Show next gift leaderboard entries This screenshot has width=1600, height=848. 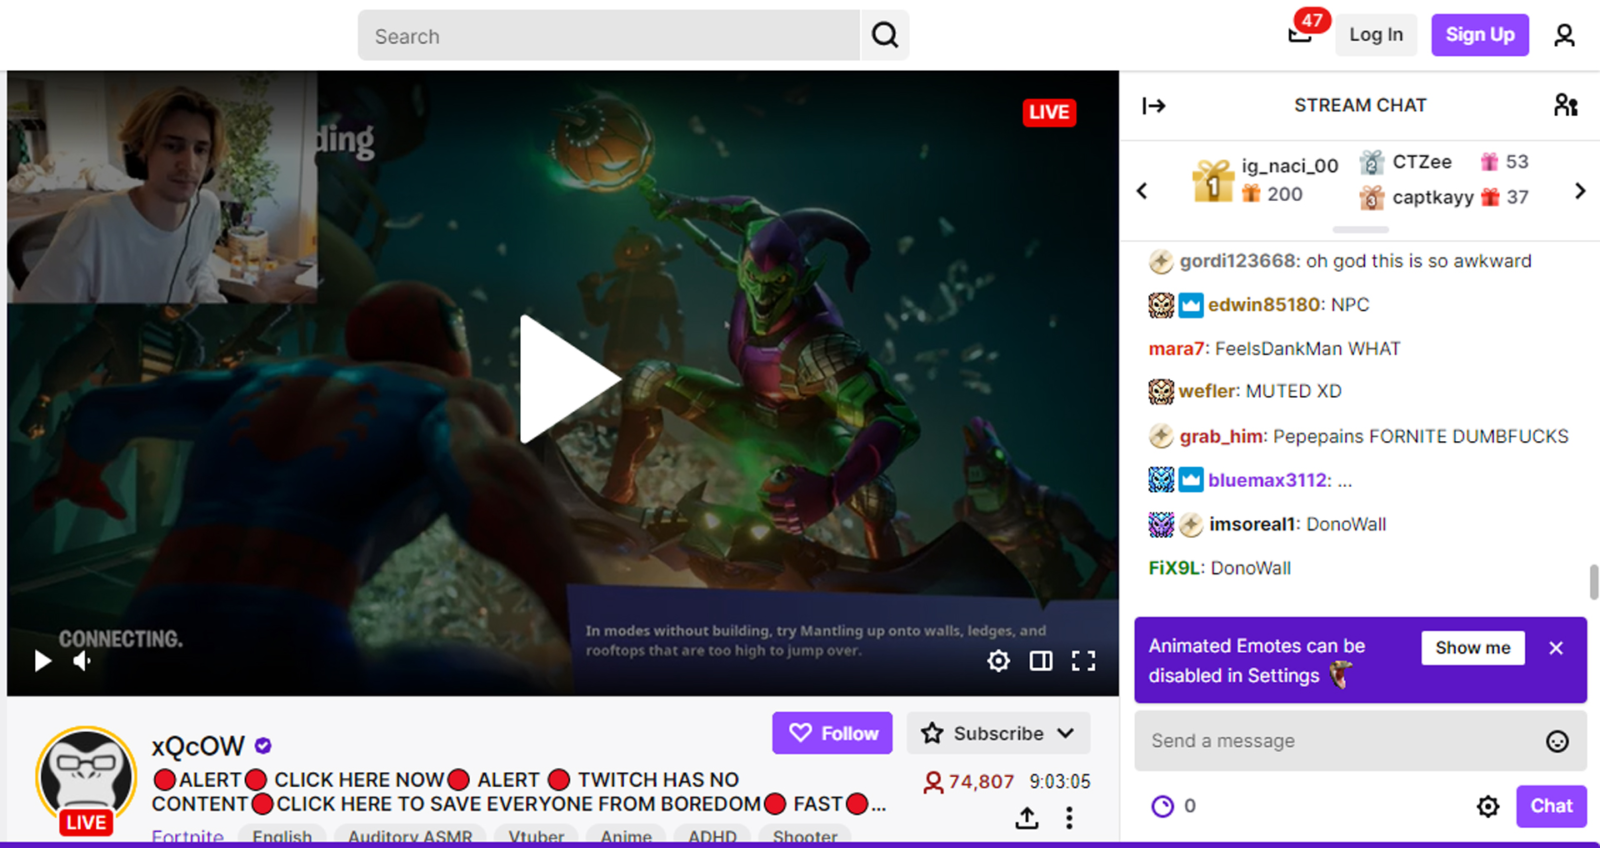[1580, 190]
